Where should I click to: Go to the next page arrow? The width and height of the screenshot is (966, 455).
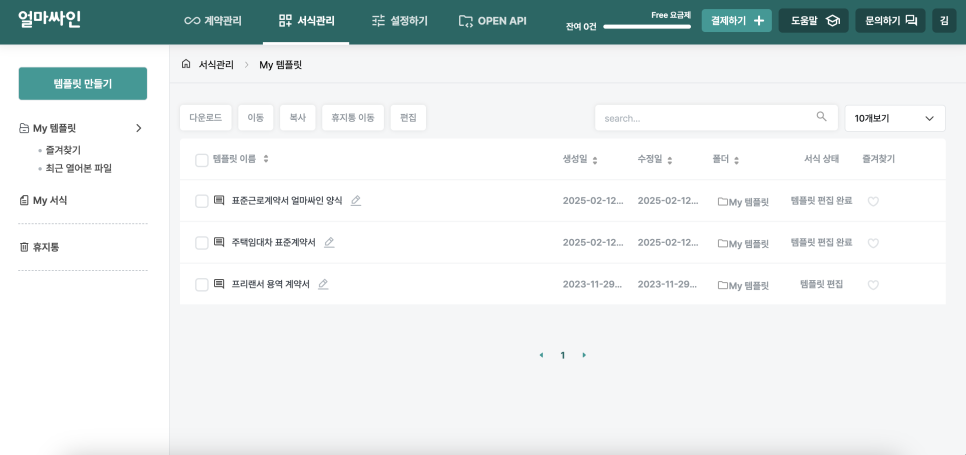click(584, 355)
